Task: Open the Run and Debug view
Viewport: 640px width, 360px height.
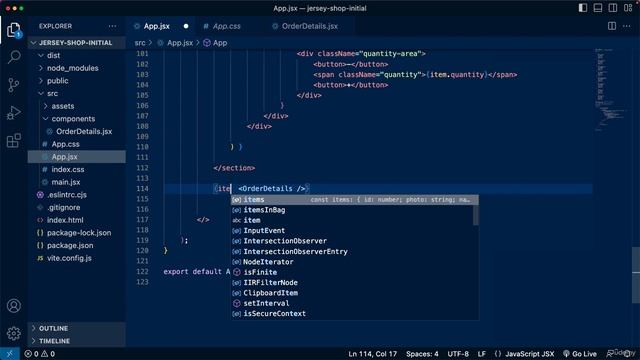Action: pyautogui.click(x=14, y=113)
